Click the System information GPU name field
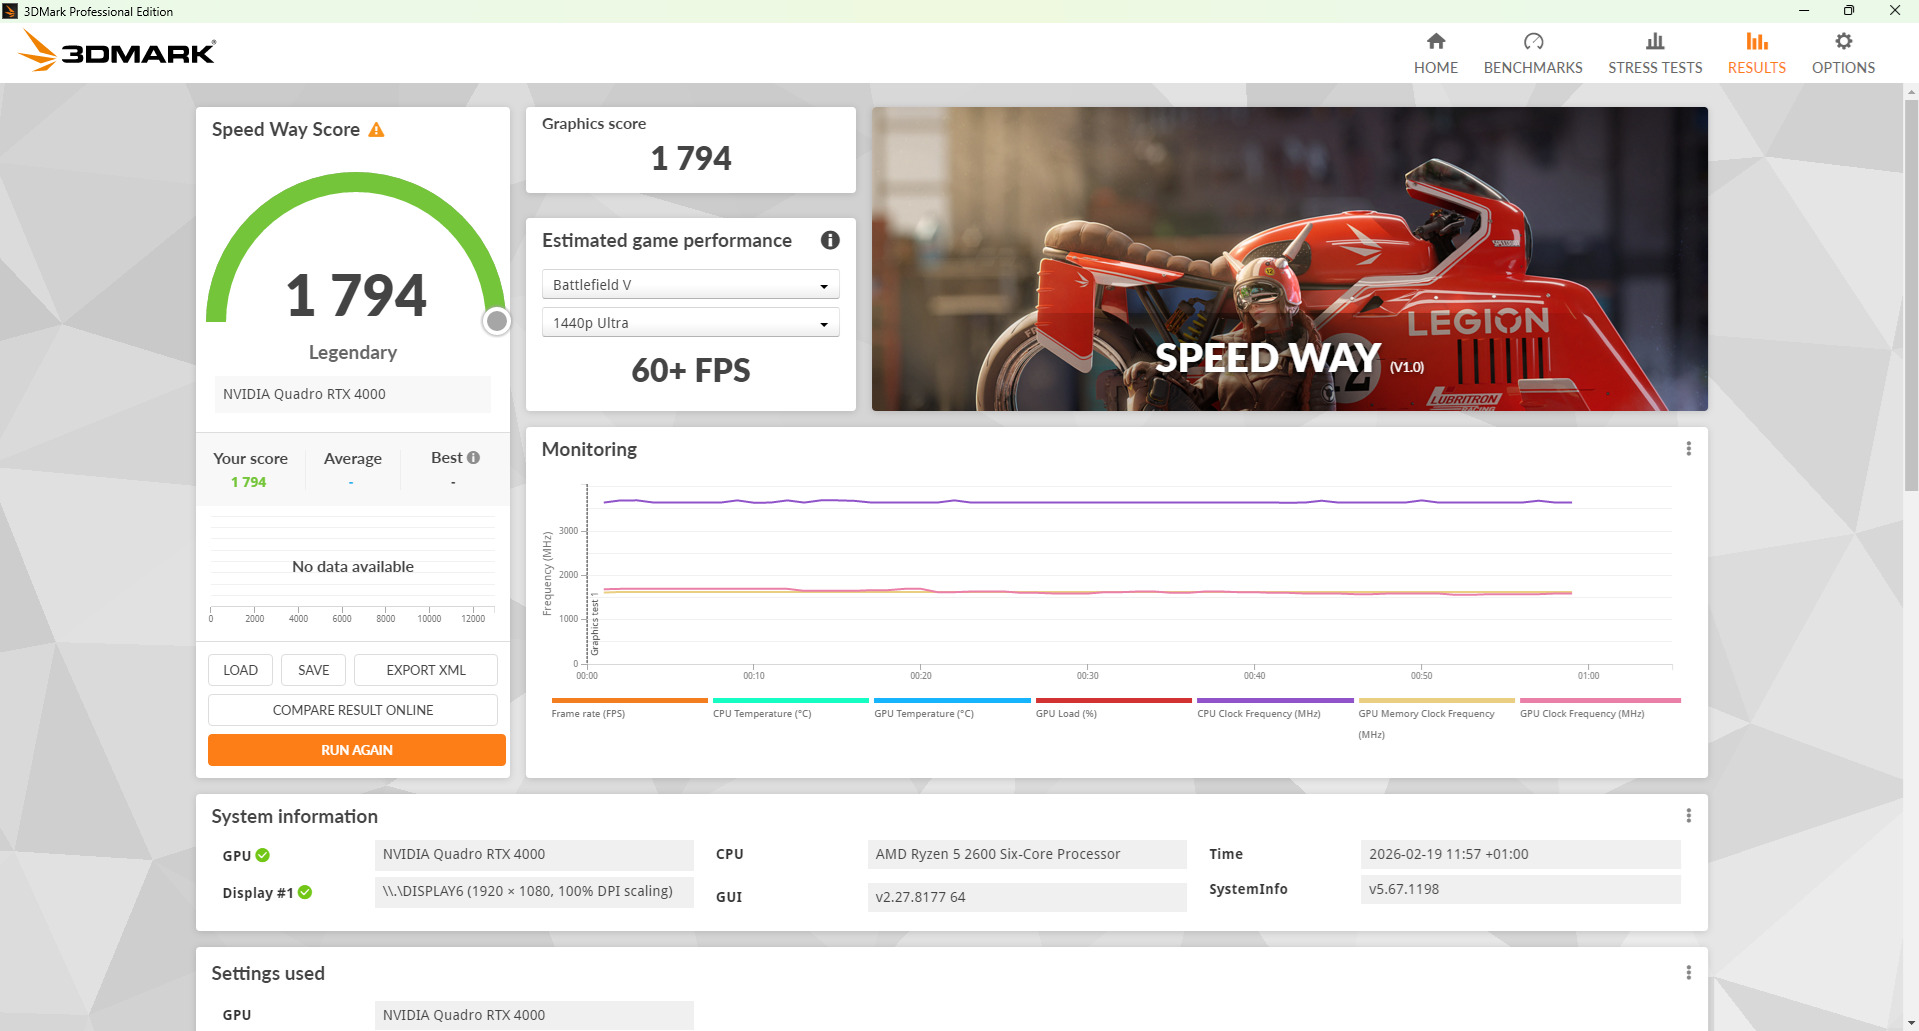 pyautogui.click(x=534, y=854)
